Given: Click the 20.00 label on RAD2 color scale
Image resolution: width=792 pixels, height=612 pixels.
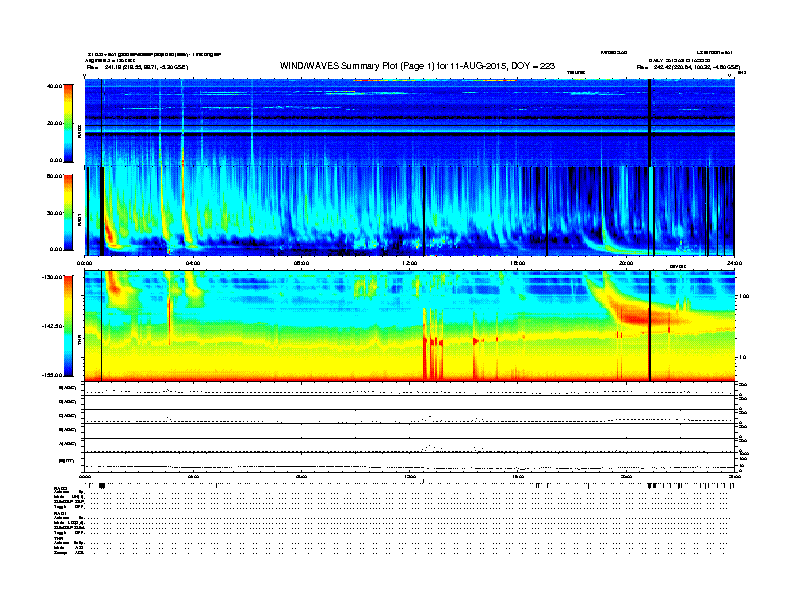Looking at the screenshot, I should click(54, 123).
